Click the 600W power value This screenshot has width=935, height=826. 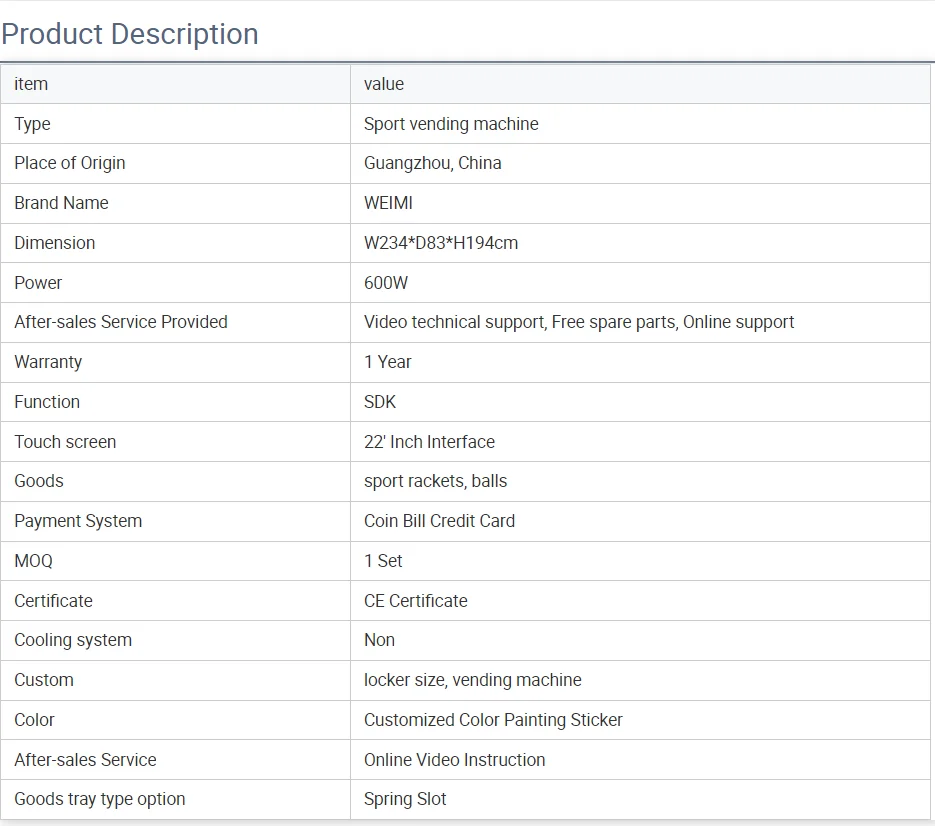[x=386, y=283]
